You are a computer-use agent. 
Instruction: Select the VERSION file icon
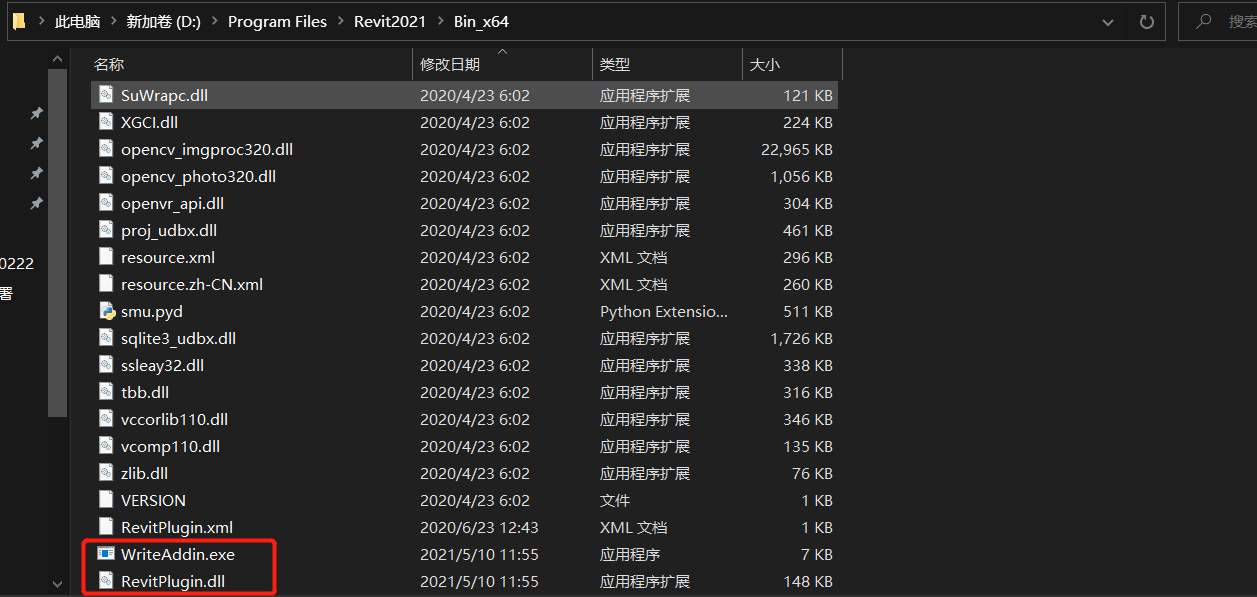pyautogui.click(x=106, y=500)
